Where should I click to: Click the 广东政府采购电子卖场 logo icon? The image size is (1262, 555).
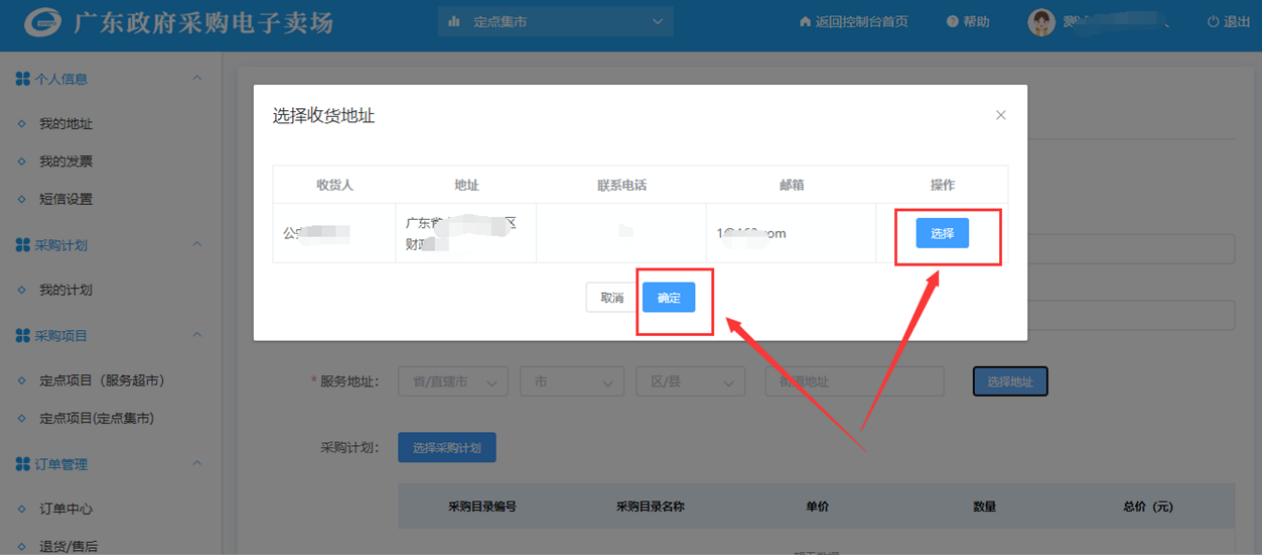pos(42,23)
